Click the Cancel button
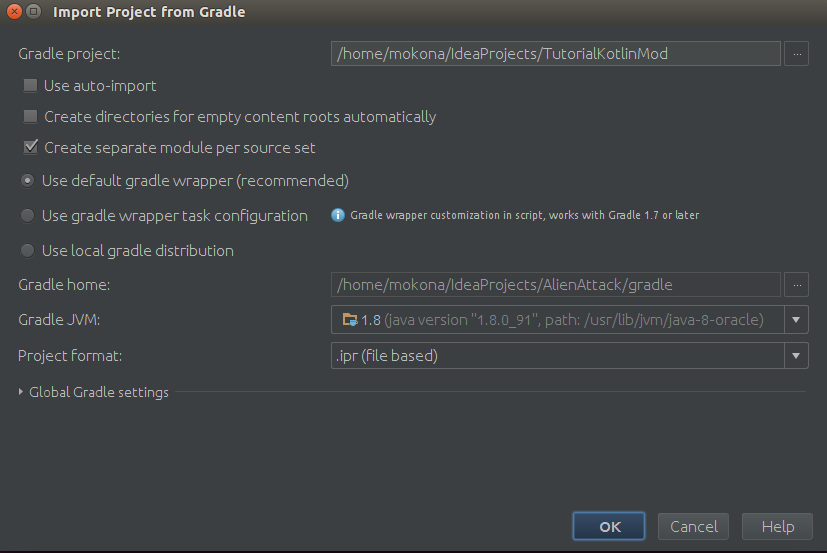This screenshot has height=553, width=827. [x=694, y=526]
